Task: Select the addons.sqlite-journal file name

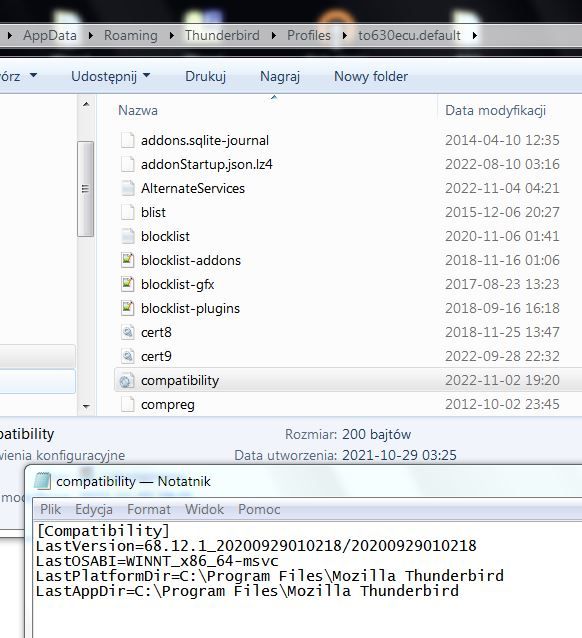Action: point(205,140)
